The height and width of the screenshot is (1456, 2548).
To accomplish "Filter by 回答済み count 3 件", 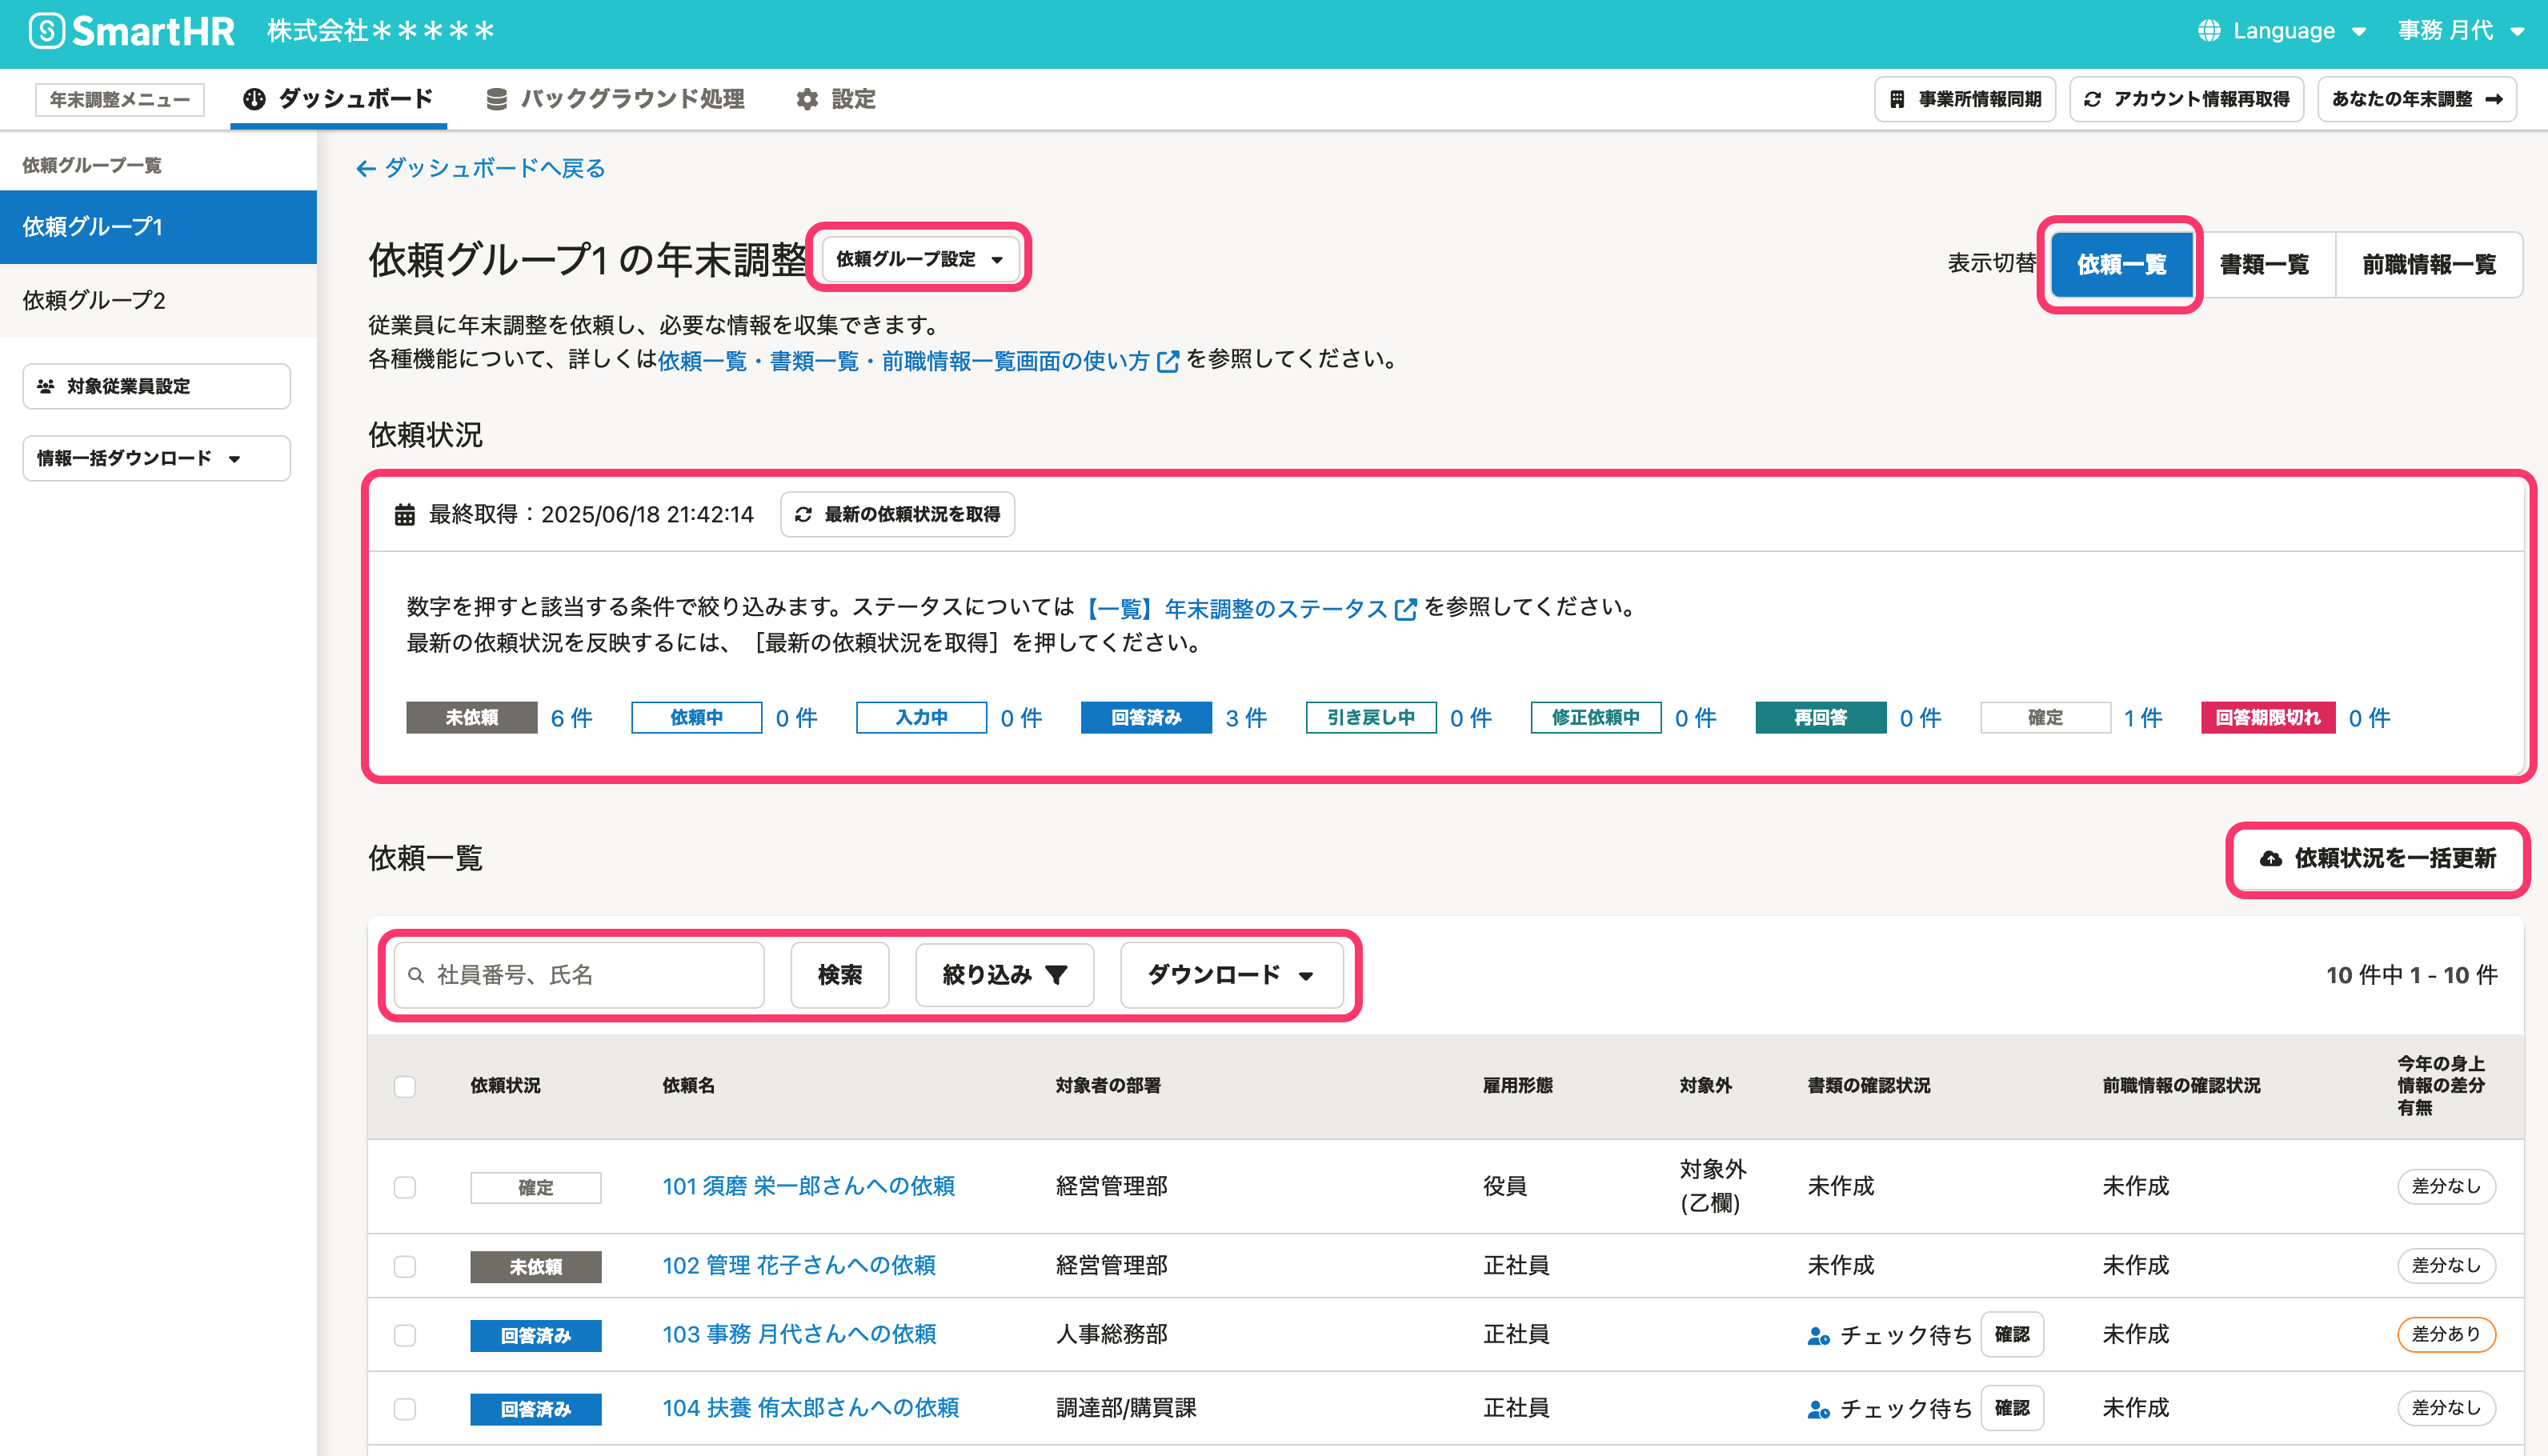I will click(1246, 718).
